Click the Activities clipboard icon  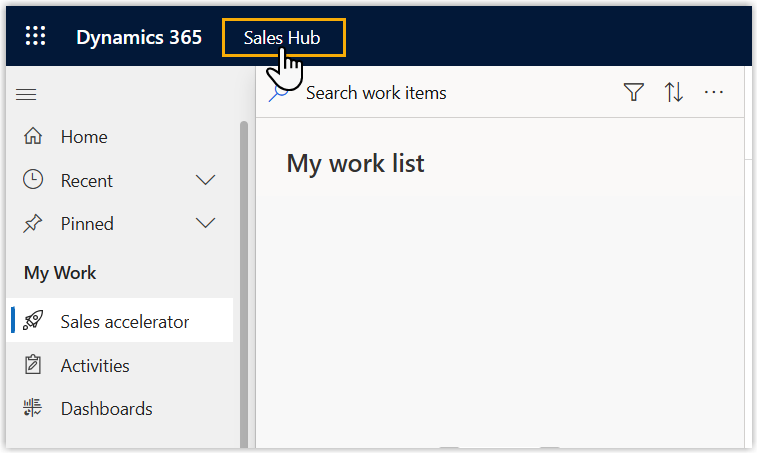(33, 365)
